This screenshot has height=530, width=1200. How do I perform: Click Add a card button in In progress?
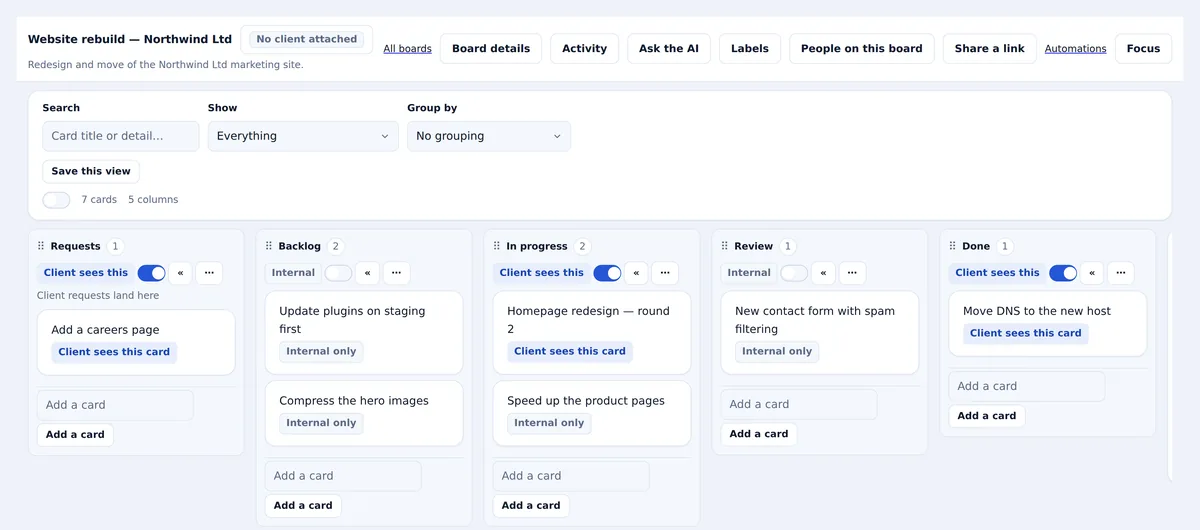(531, 505)
